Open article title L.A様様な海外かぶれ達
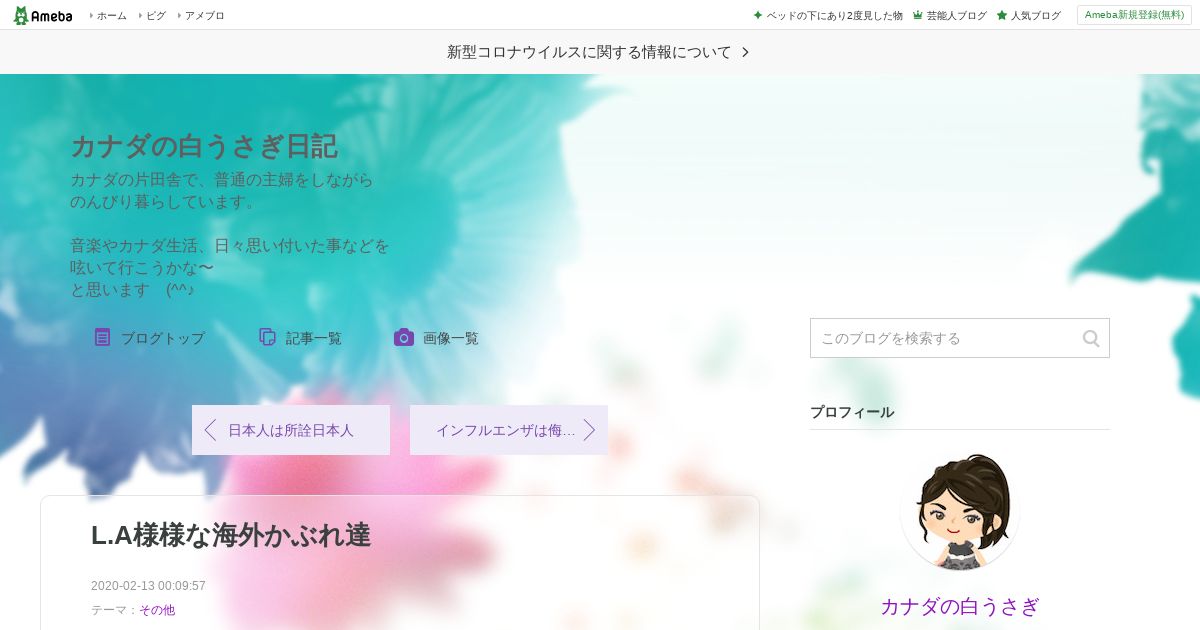 231,536
